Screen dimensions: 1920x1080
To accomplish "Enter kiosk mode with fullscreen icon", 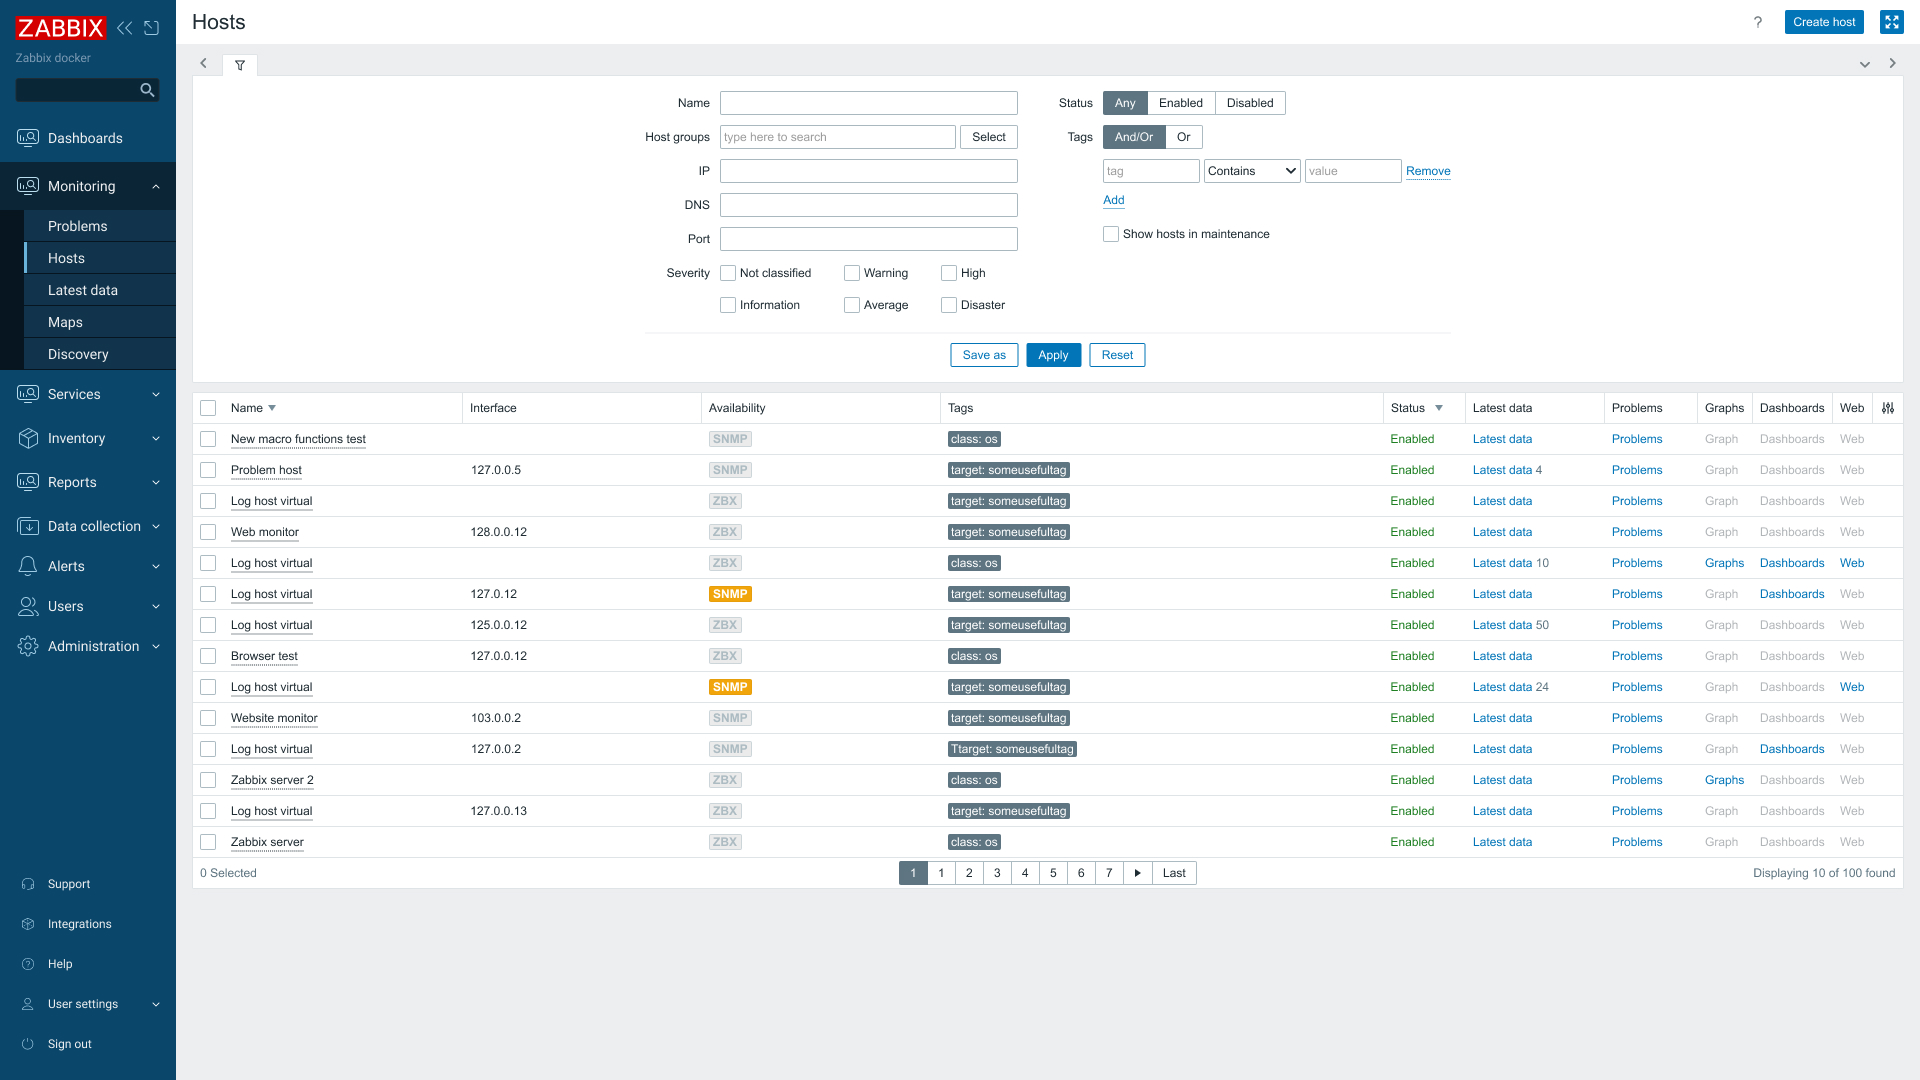I will (x=1891, y=22).
